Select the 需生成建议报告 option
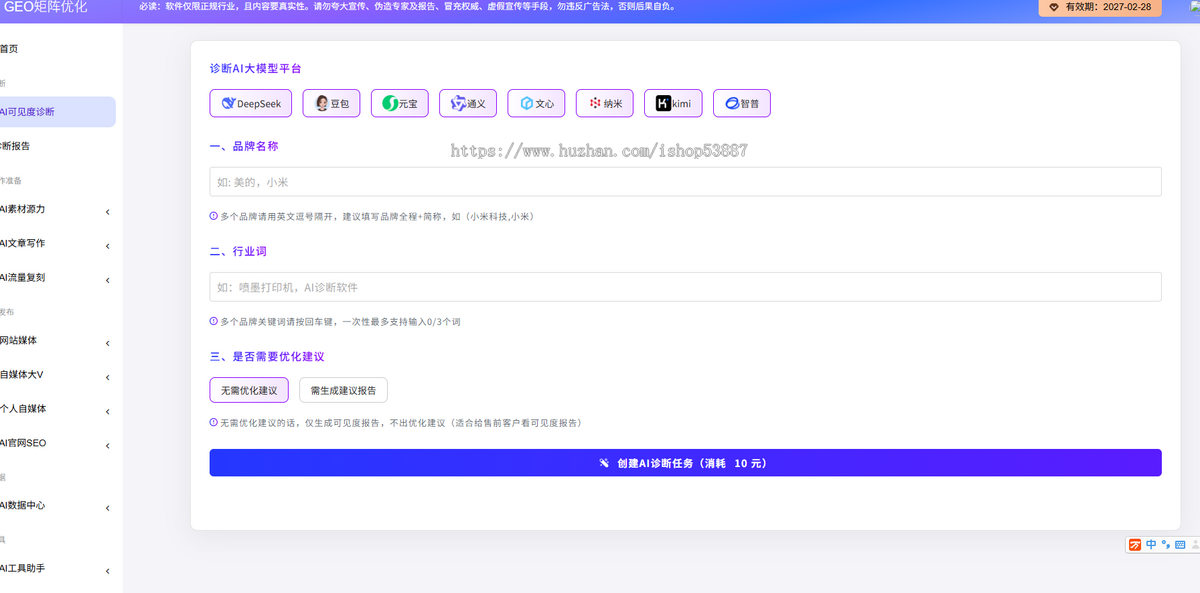Screen dimensions: 1200x593 click(x=343, y=390)
